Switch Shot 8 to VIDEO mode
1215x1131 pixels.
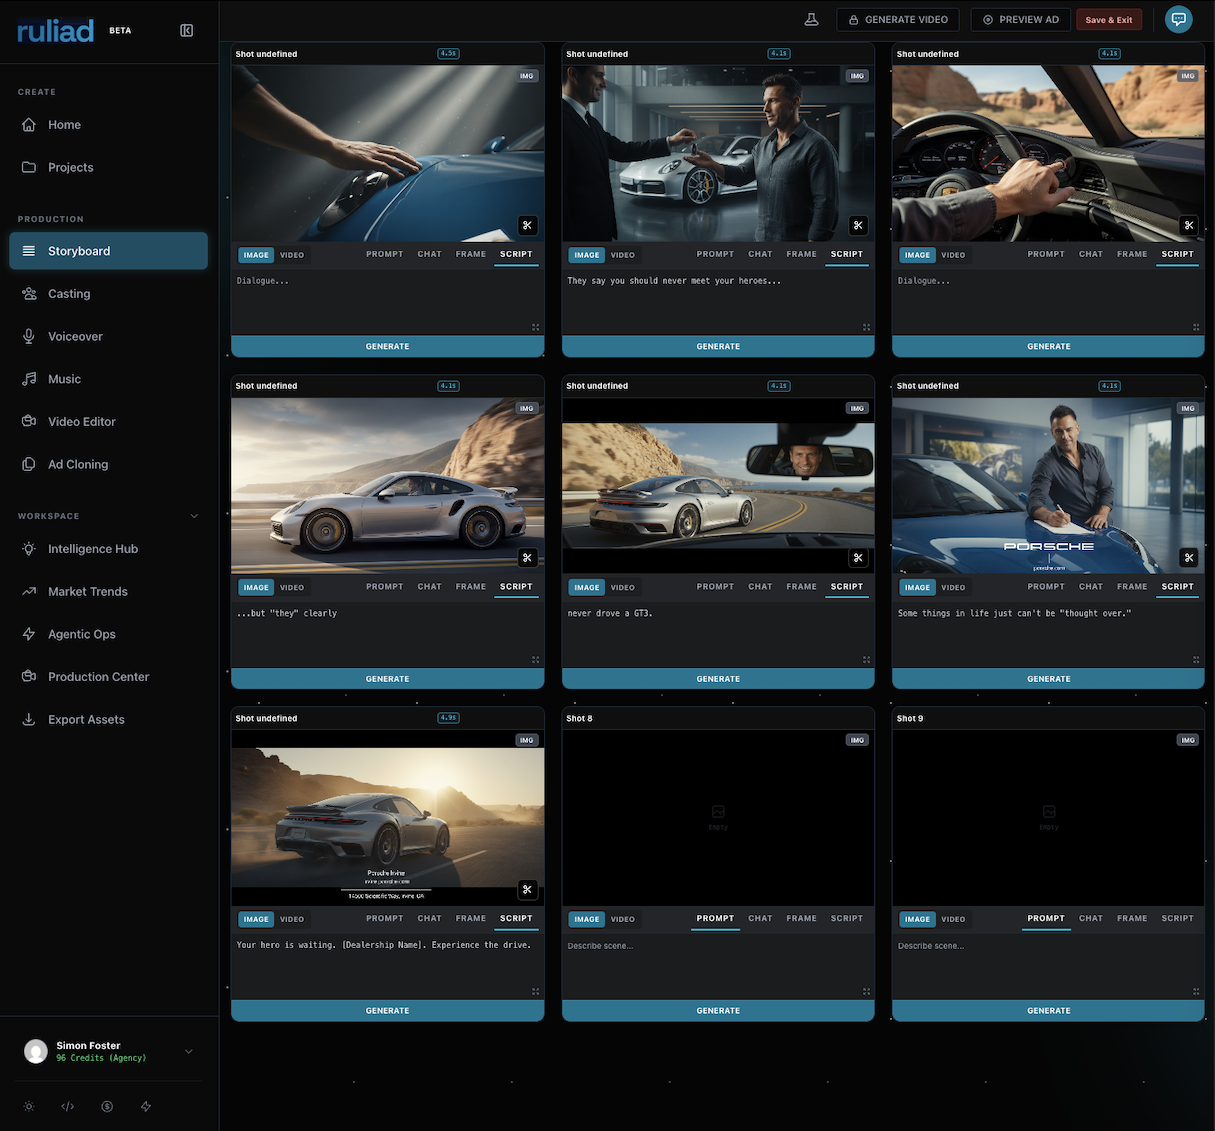623,919
